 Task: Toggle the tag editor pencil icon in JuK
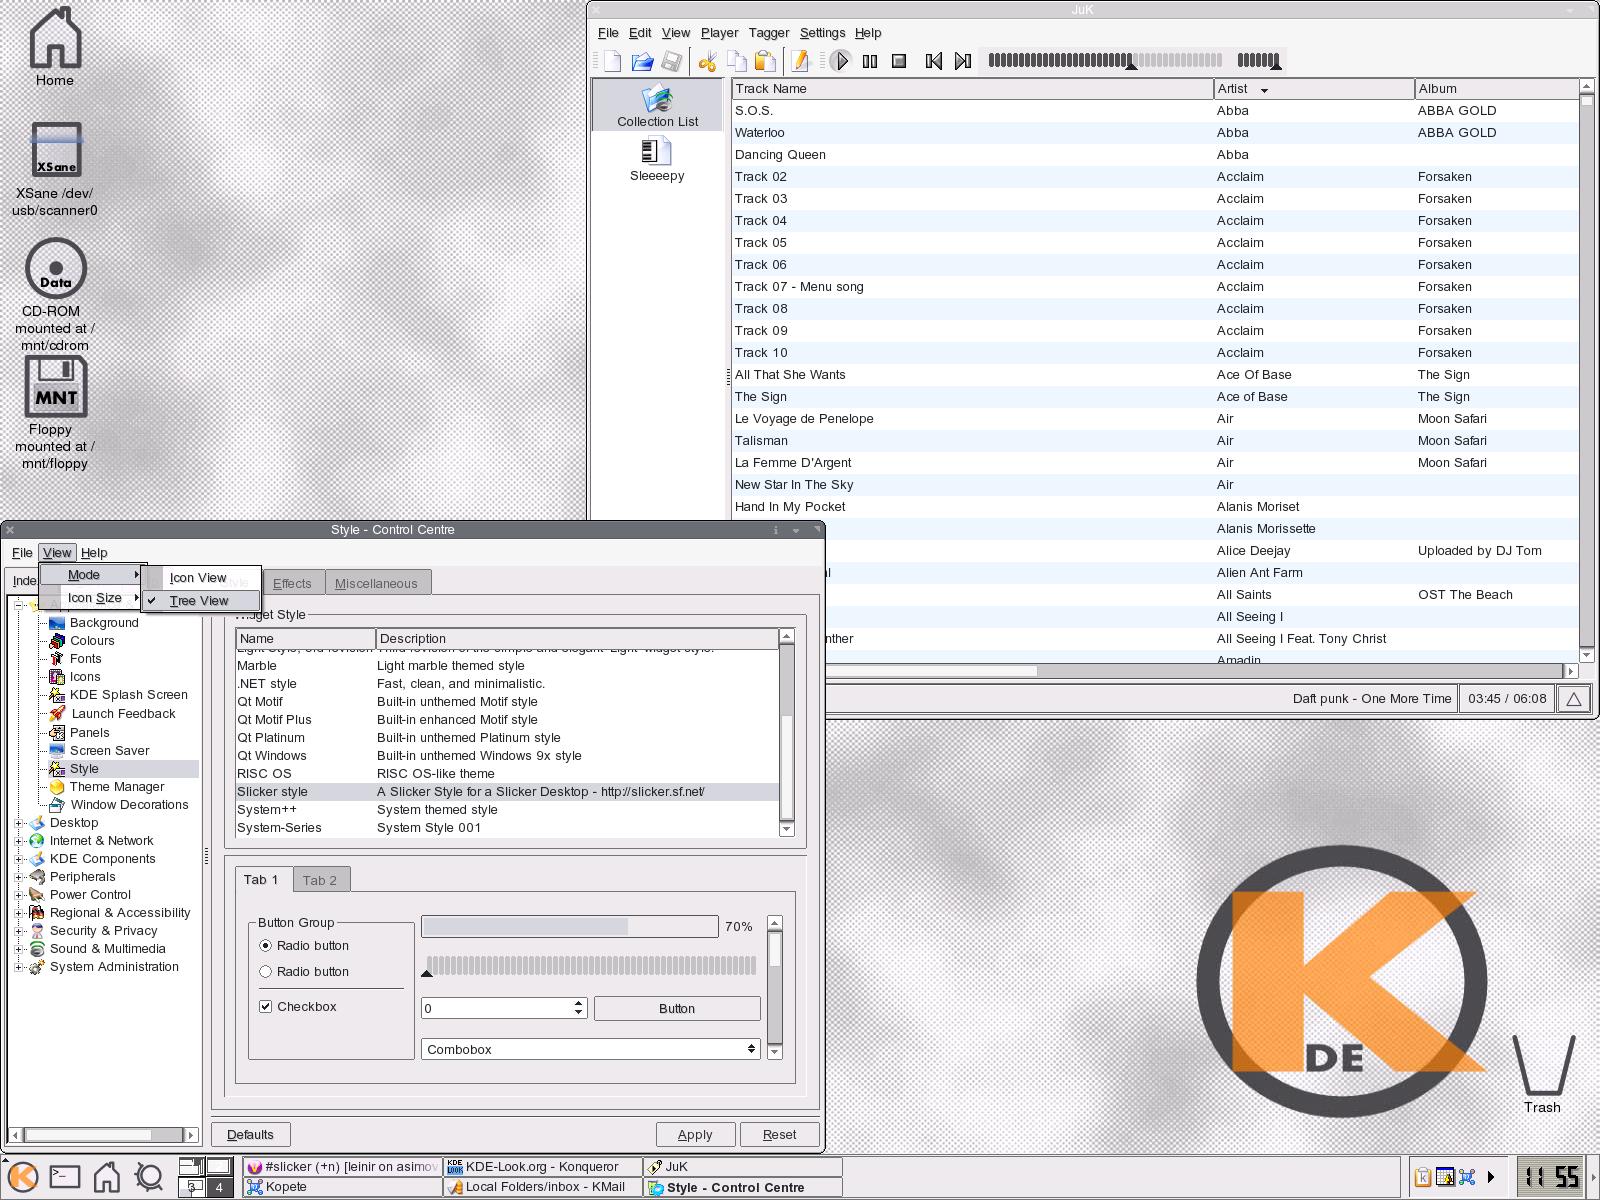click(x=799, y=62)
